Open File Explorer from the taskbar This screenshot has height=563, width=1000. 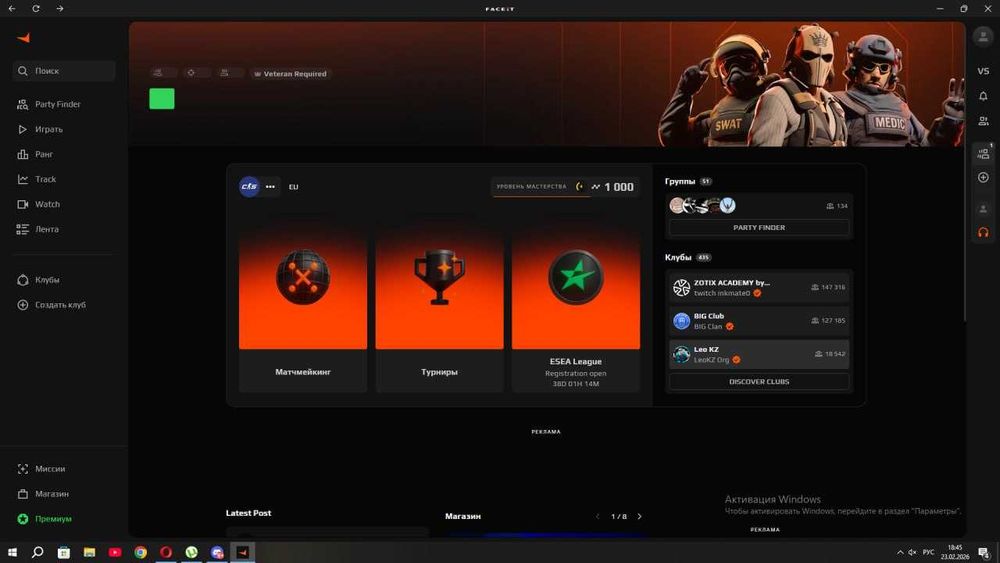coord(89,552)
